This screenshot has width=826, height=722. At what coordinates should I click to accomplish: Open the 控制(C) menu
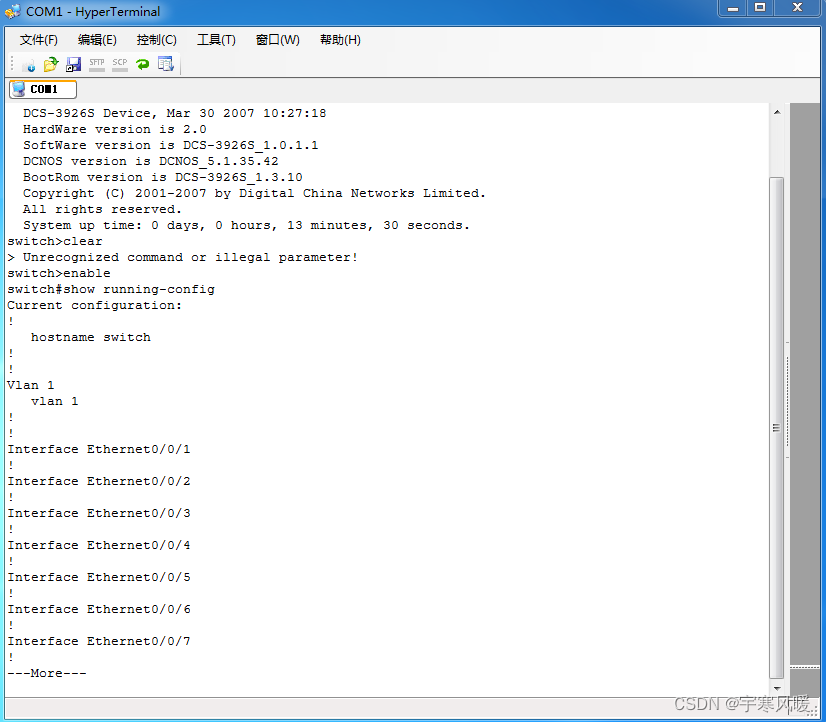click(156, 40)
